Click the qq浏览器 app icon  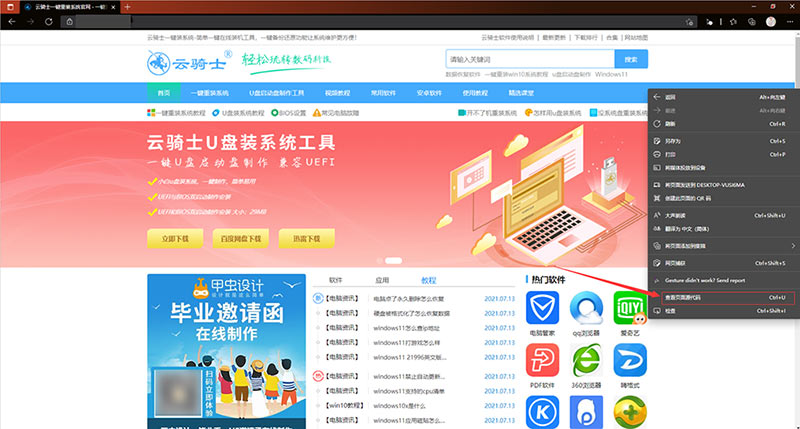tap(586, 308)
